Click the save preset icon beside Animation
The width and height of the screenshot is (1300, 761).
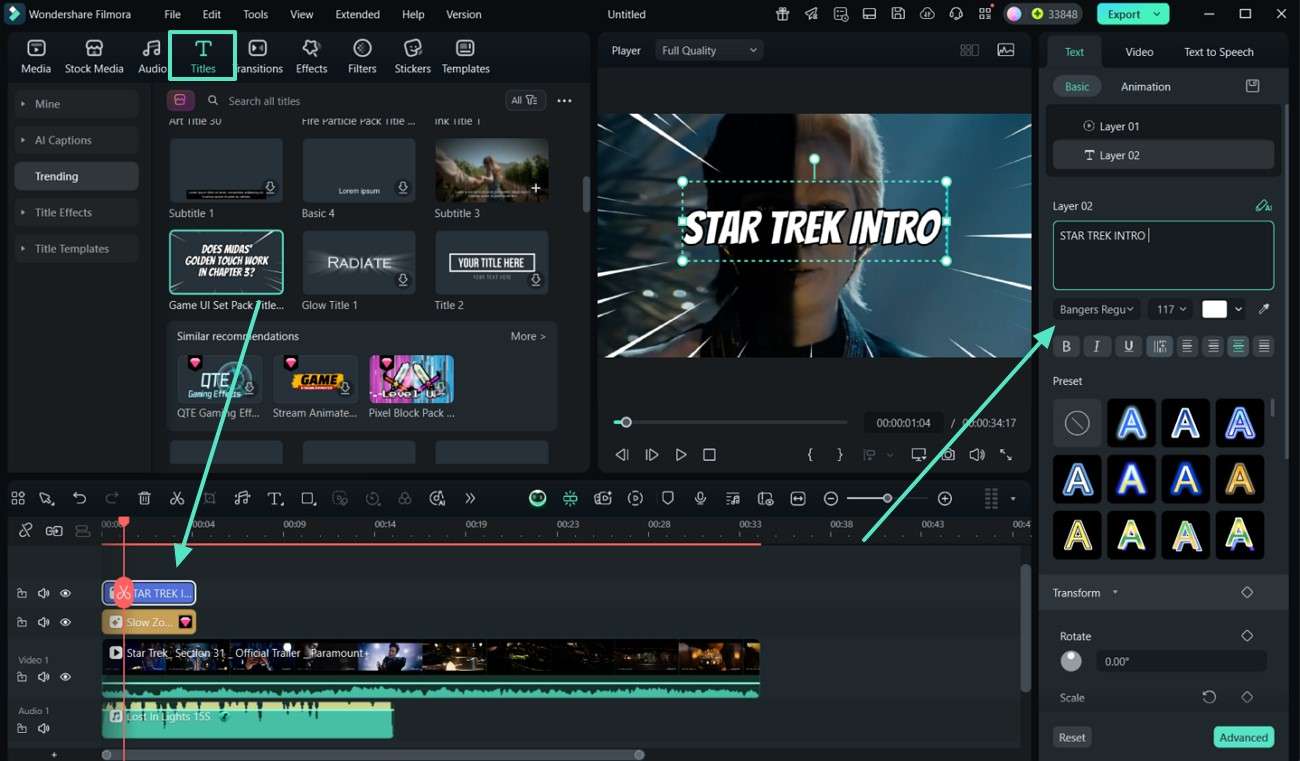[1252, 86]
